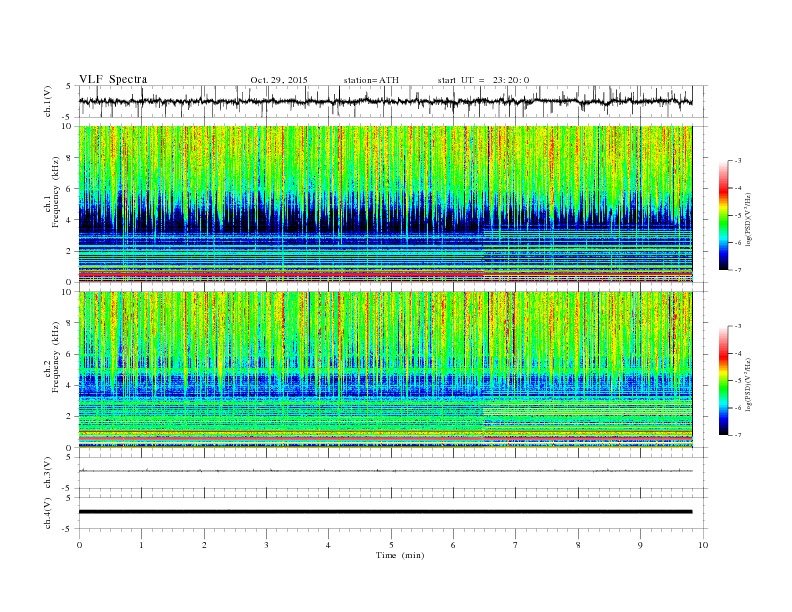The width and height of the screenshot is (792, 612).
Task: Click the "start UT = 23:20:0" text
Action: coord(483,80)
